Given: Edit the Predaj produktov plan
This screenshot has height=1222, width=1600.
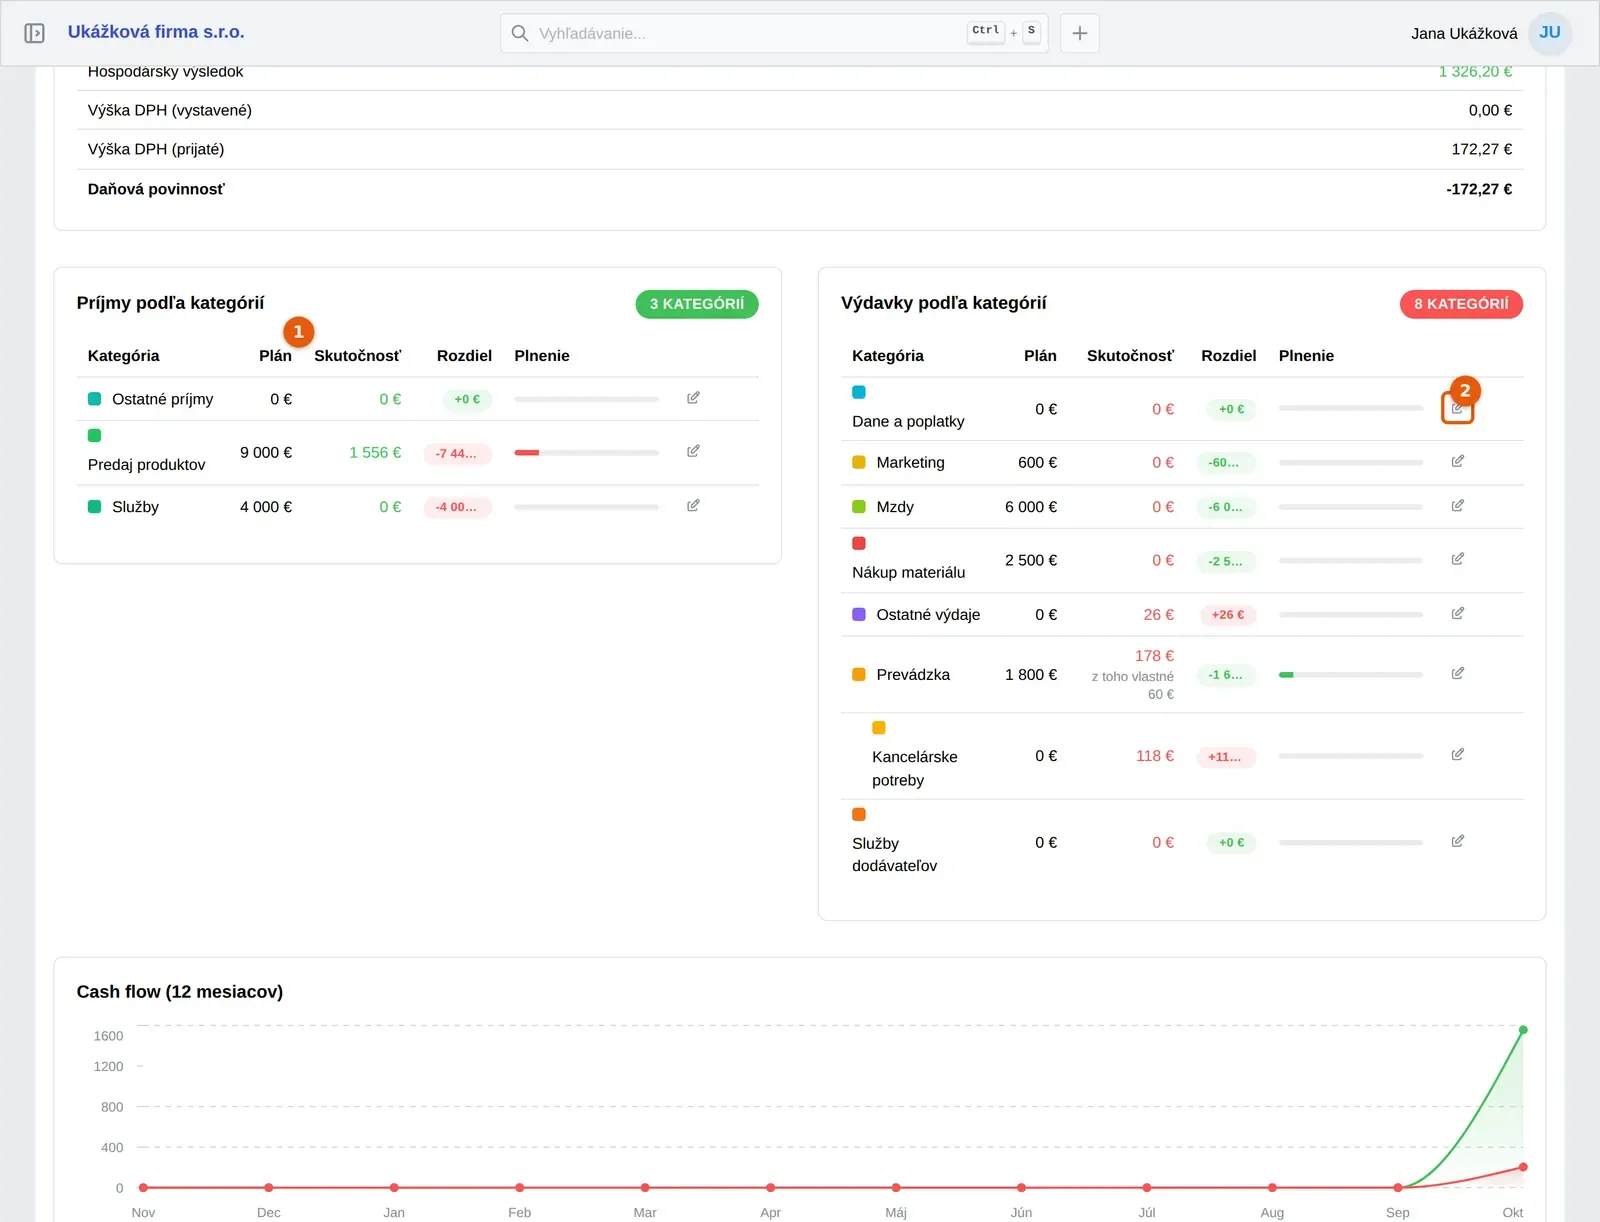Looking at the screenshot, I should pos(693,451).
